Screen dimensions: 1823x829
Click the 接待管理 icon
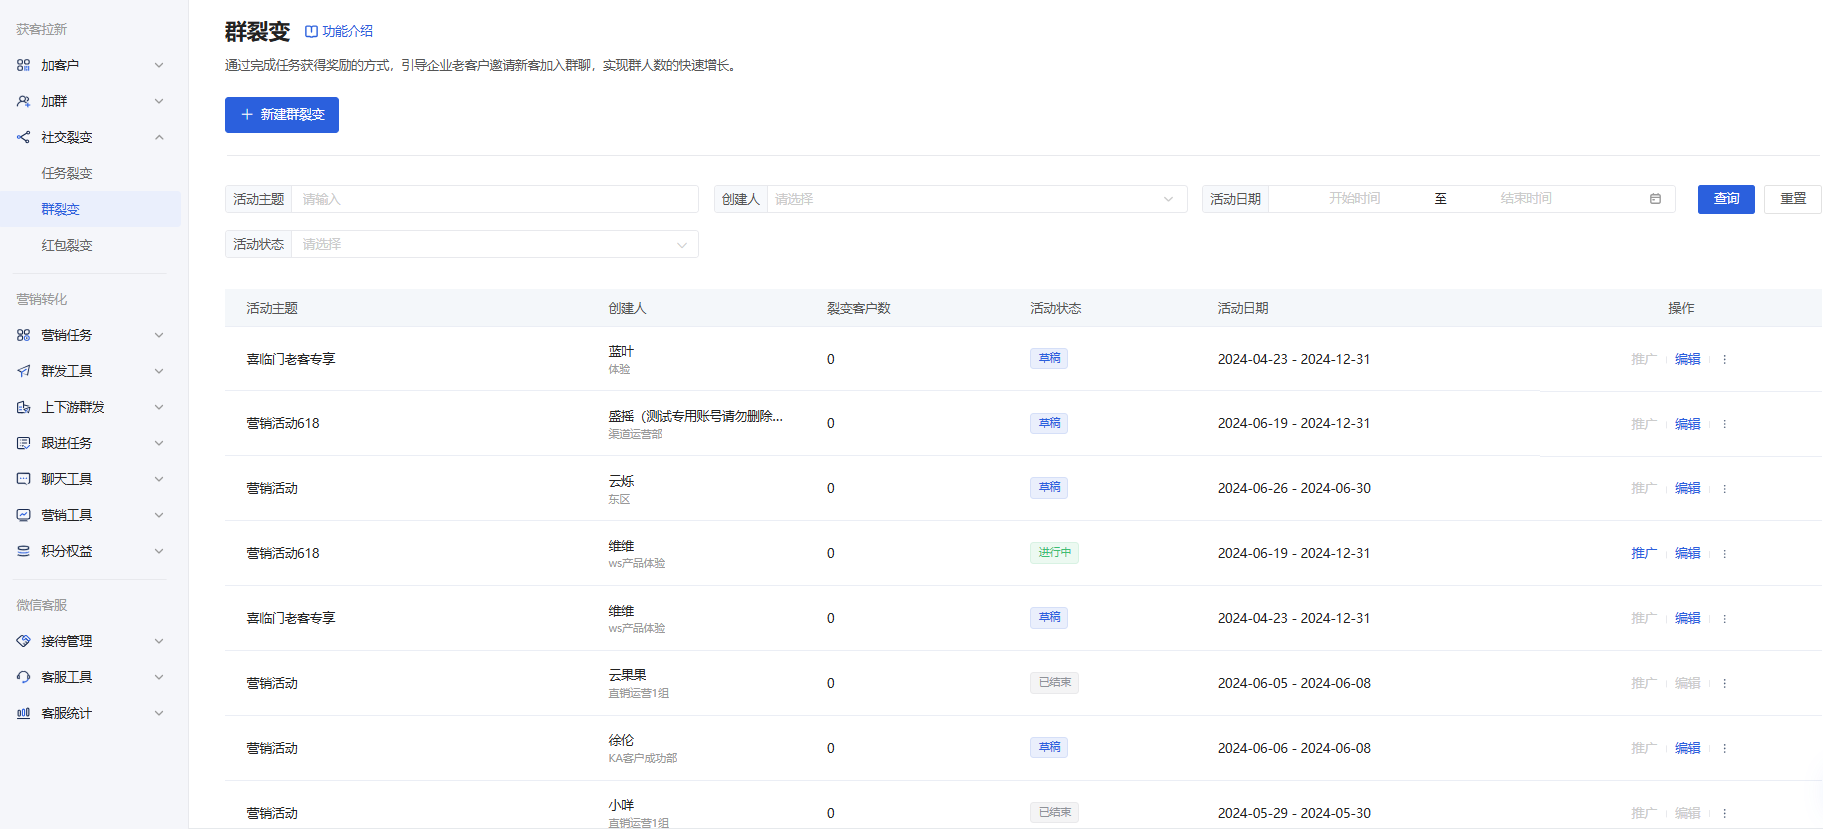(23, 641)
